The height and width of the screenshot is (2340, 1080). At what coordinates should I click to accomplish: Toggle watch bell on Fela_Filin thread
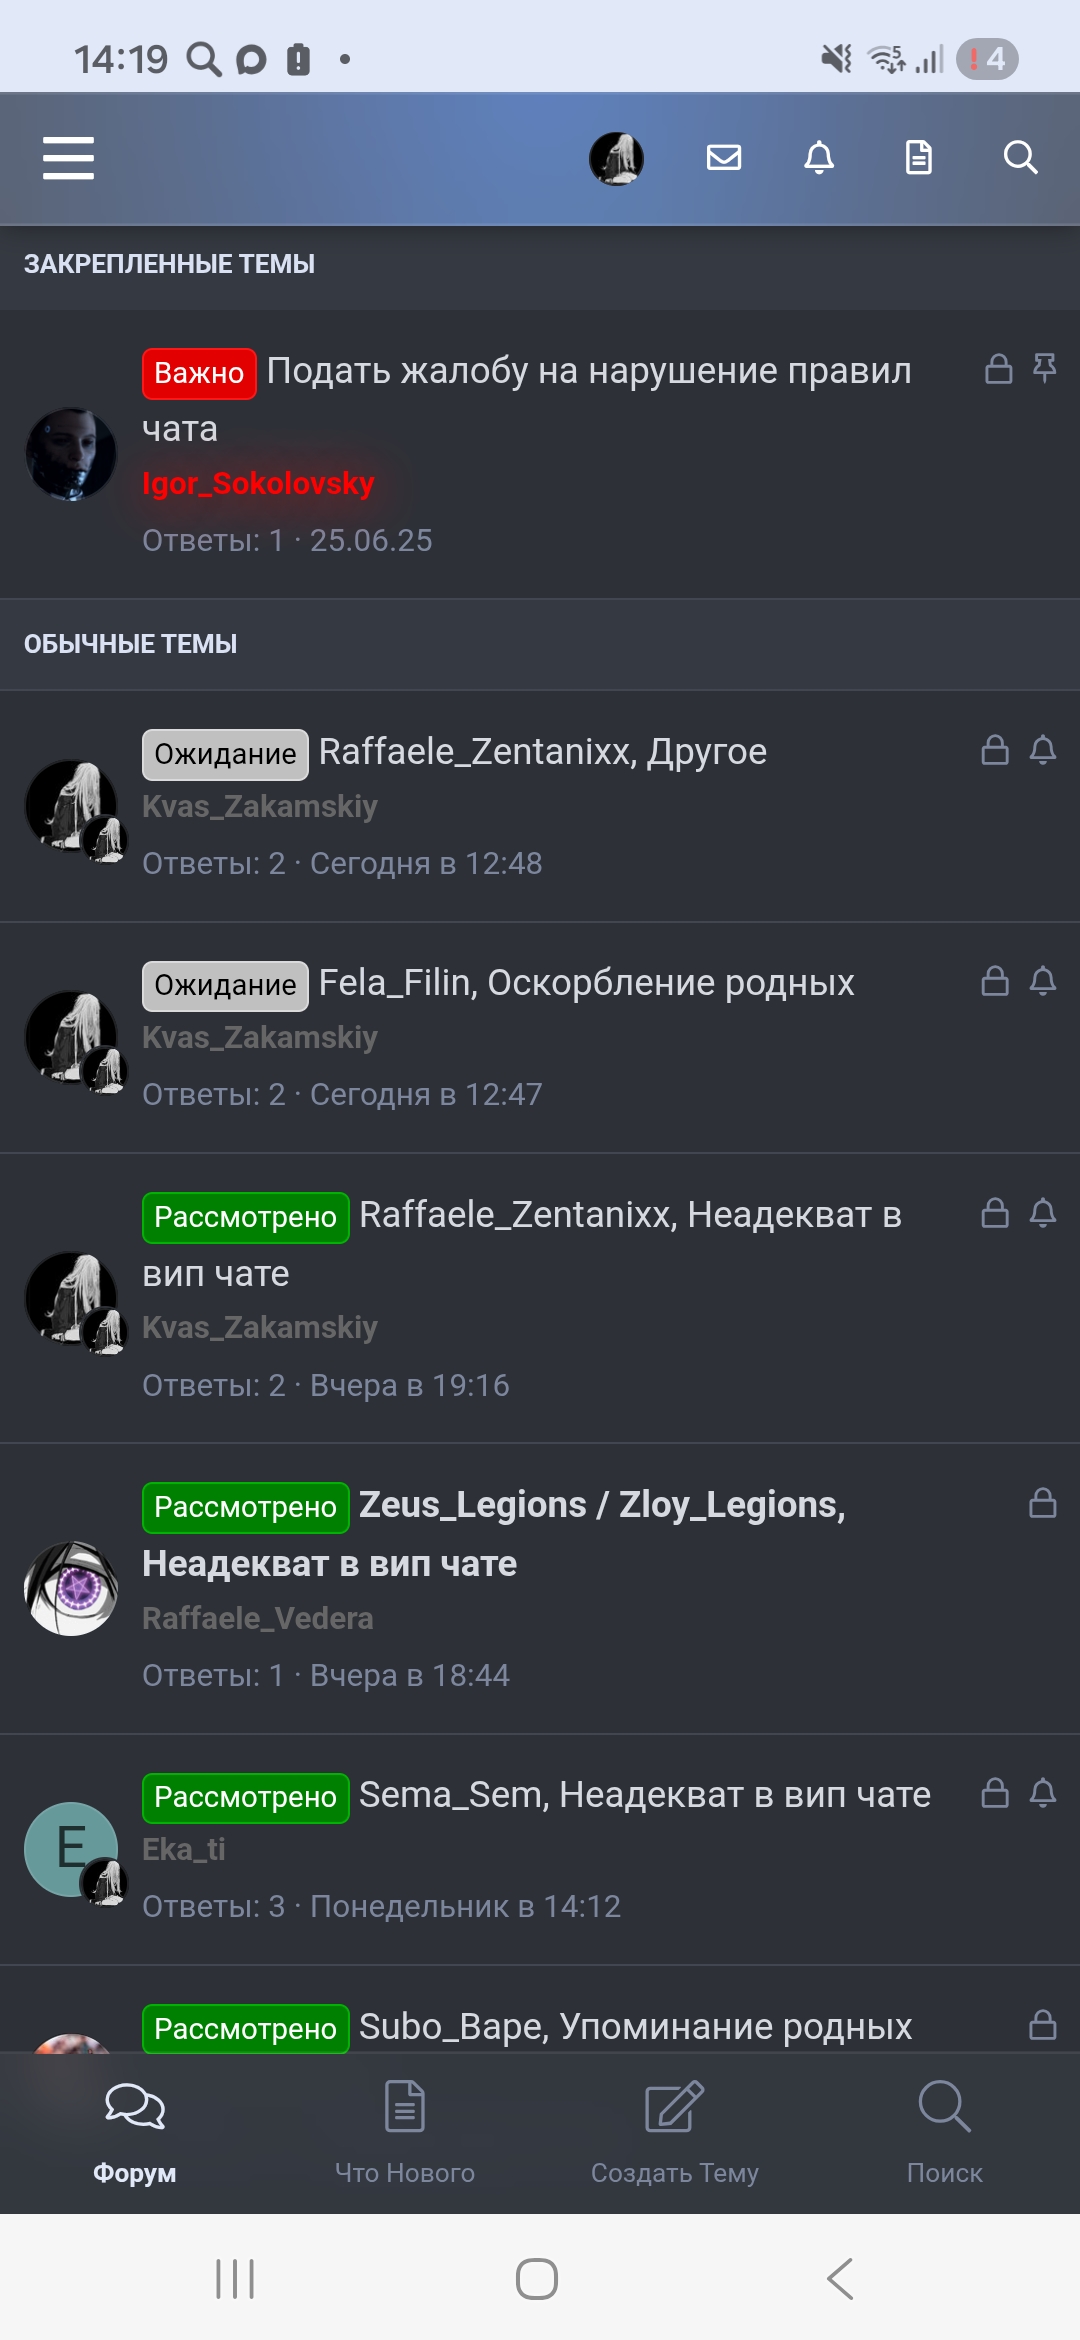click(x=1043, y=981)
